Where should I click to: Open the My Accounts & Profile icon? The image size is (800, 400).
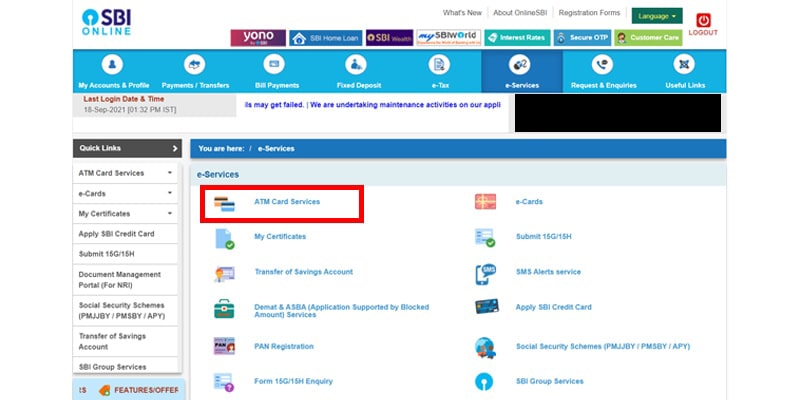(x=112, y=65)
